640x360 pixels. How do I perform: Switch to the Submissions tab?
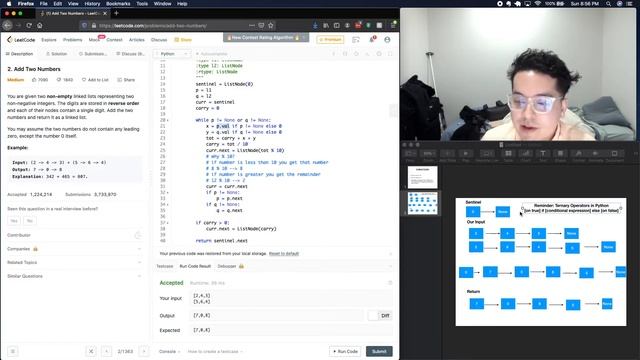tap(93, 54)
